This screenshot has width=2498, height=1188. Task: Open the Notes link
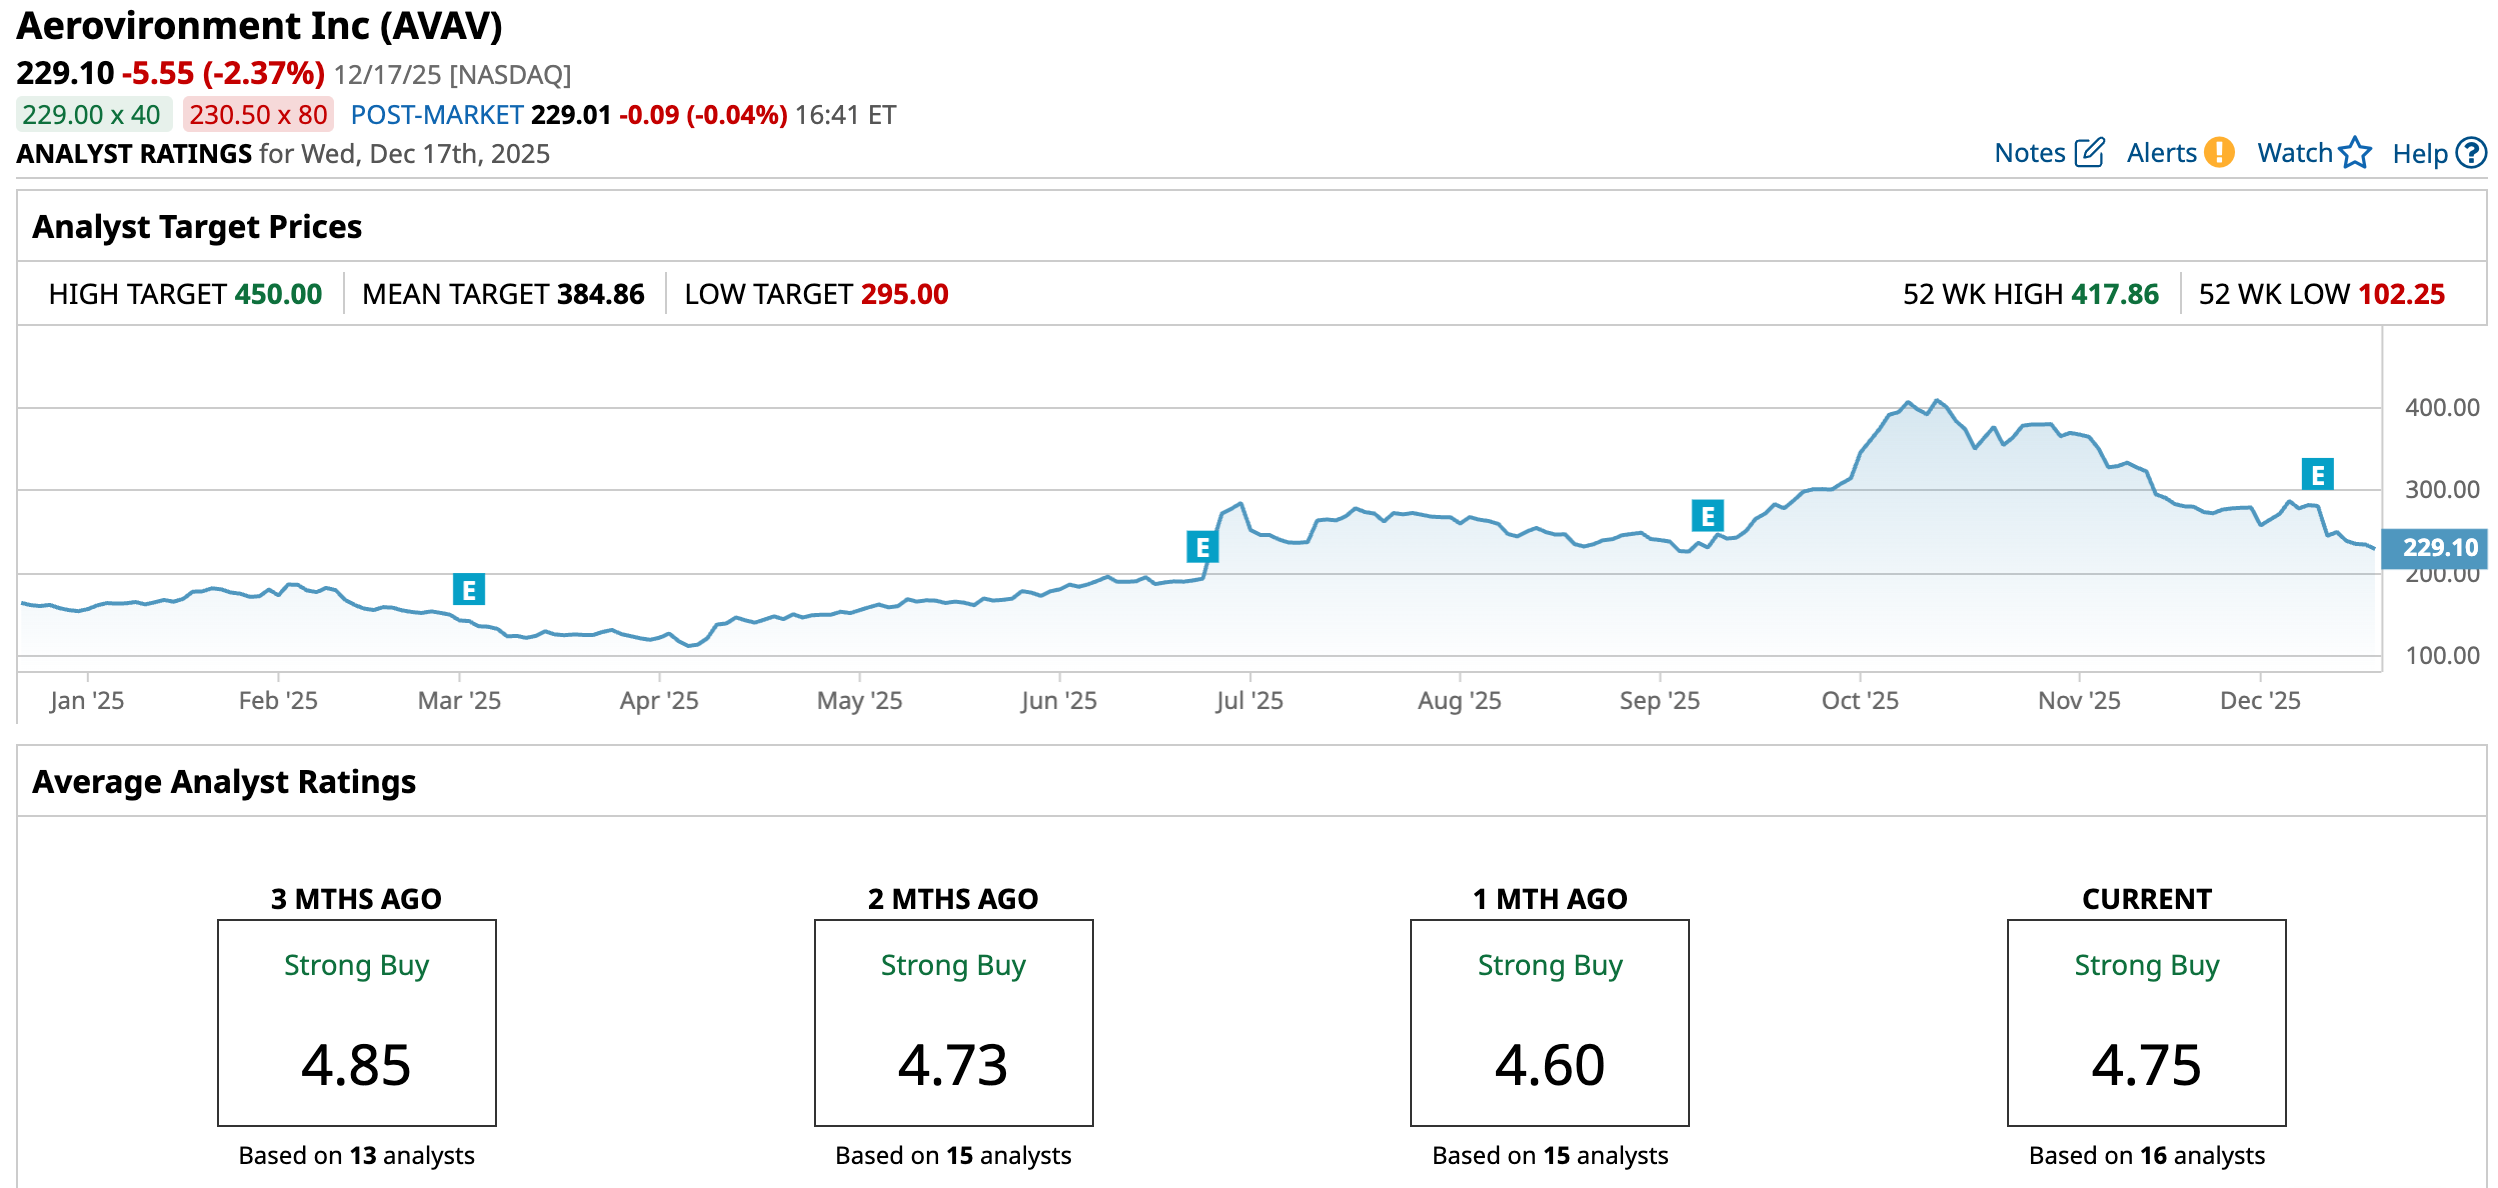pos(2029,153)
